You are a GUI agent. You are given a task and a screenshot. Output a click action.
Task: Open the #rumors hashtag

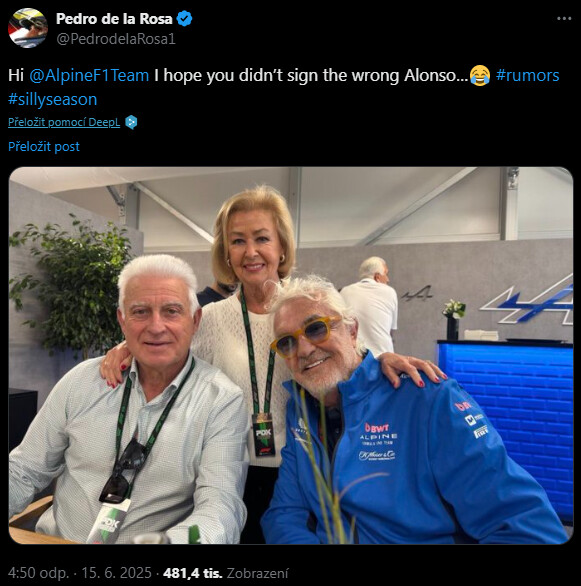(528, 75)
